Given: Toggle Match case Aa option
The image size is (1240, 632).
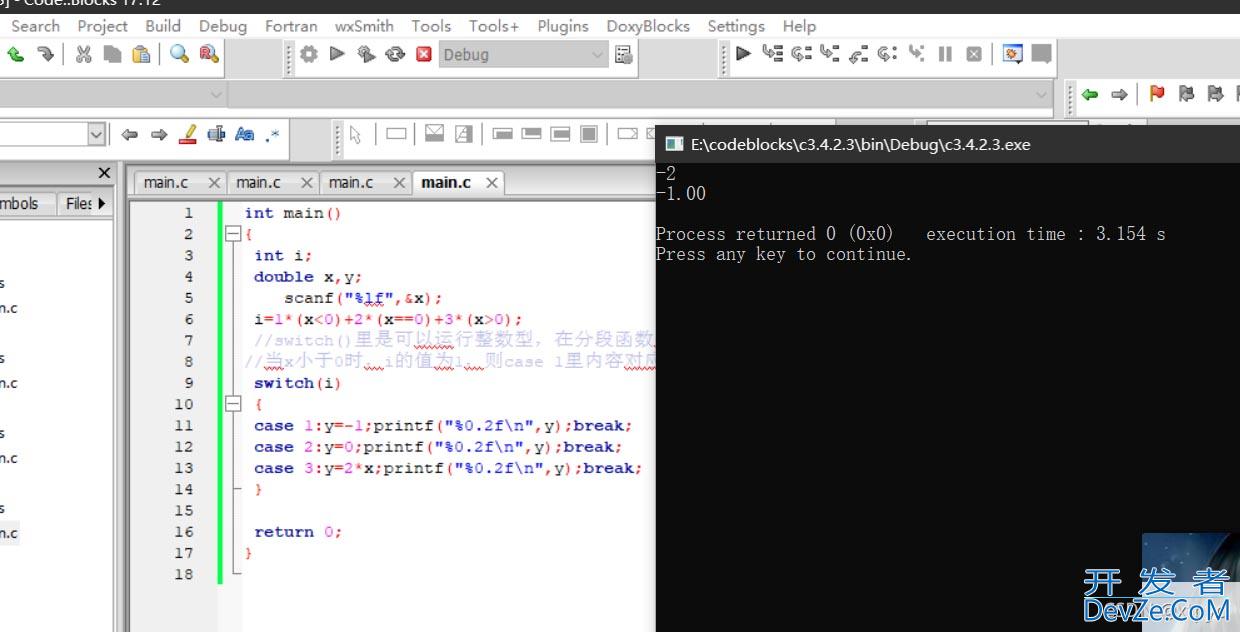Looking at the screenshot, I should pyautogui.click(x=244, y=134).
